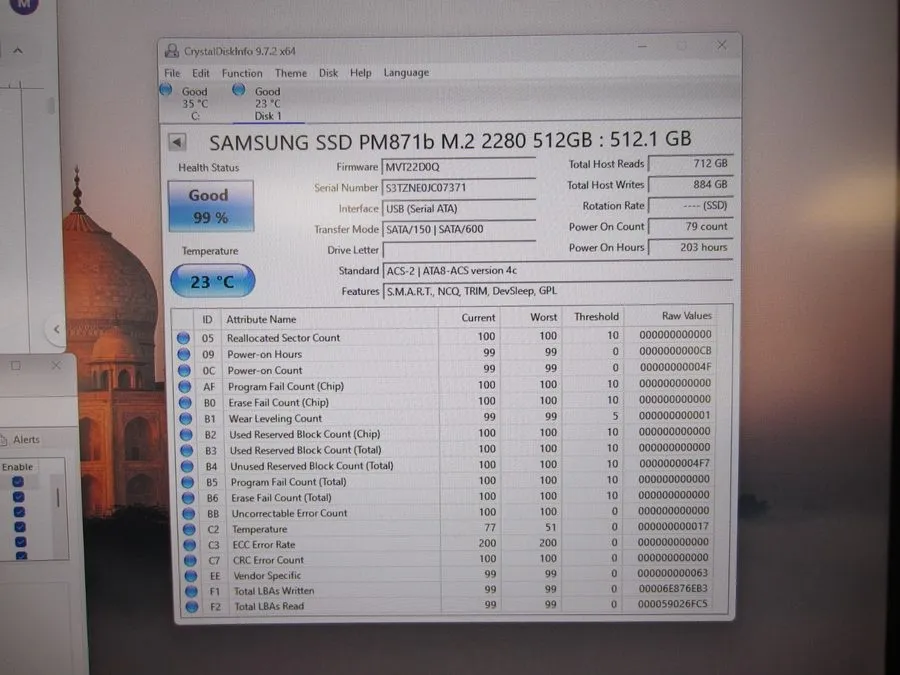Click the Serial Number field
The height and width of the screenshot is (675, 900).
click(459, 188)
